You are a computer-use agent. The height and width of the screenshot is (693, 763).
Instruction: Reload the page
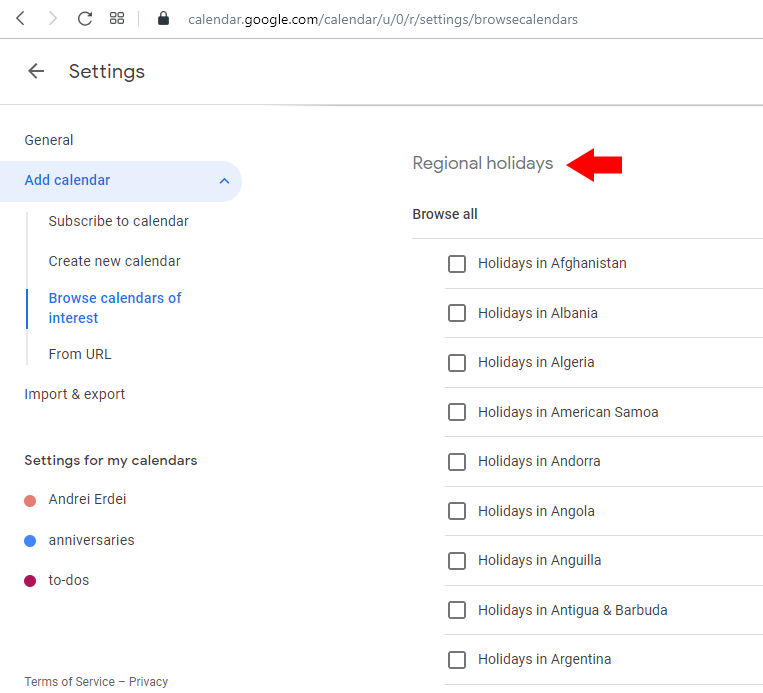click(x=85, y=18)
